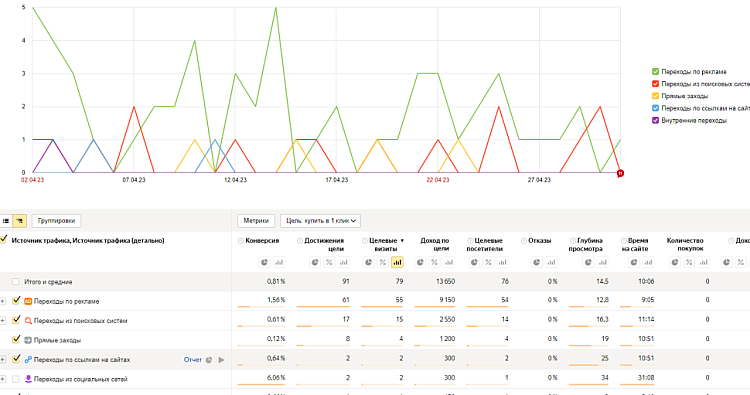Show pie chart for Целевые визиты column

[368, 262]
